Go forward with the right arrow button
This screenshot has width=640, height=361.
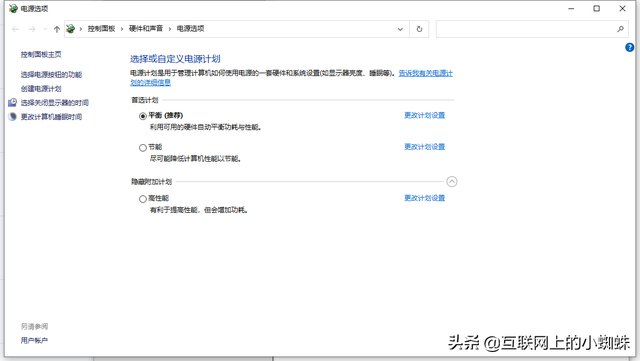click(32, 29)
